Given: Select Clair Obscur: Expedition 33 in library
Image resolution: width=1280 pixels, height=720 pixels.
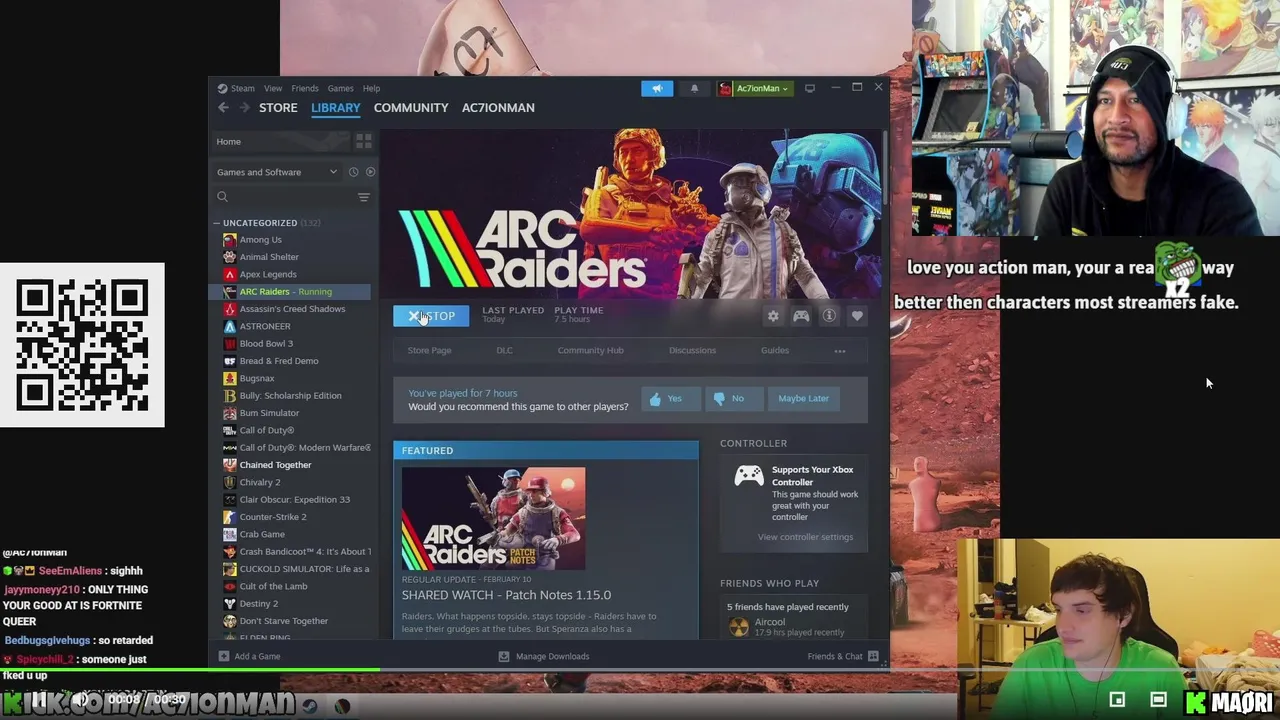Looking at the screenshot, I should pos(295,500).
